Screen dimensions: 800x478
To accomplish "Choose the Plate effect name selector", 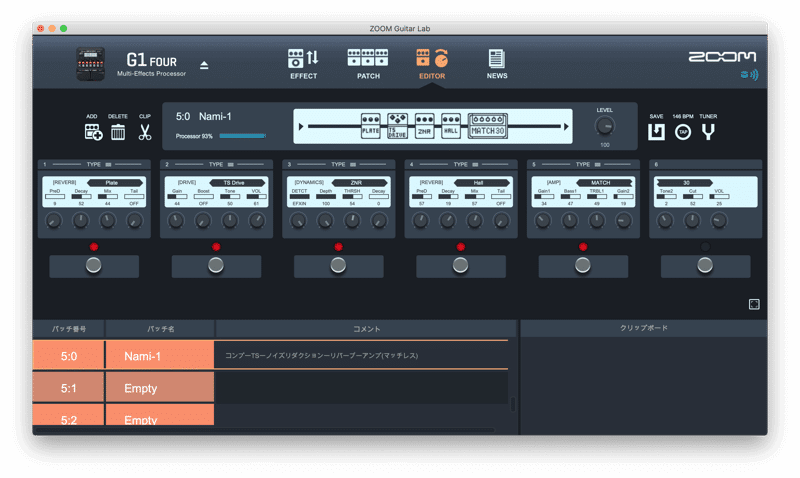I will [x=115, y=183].
